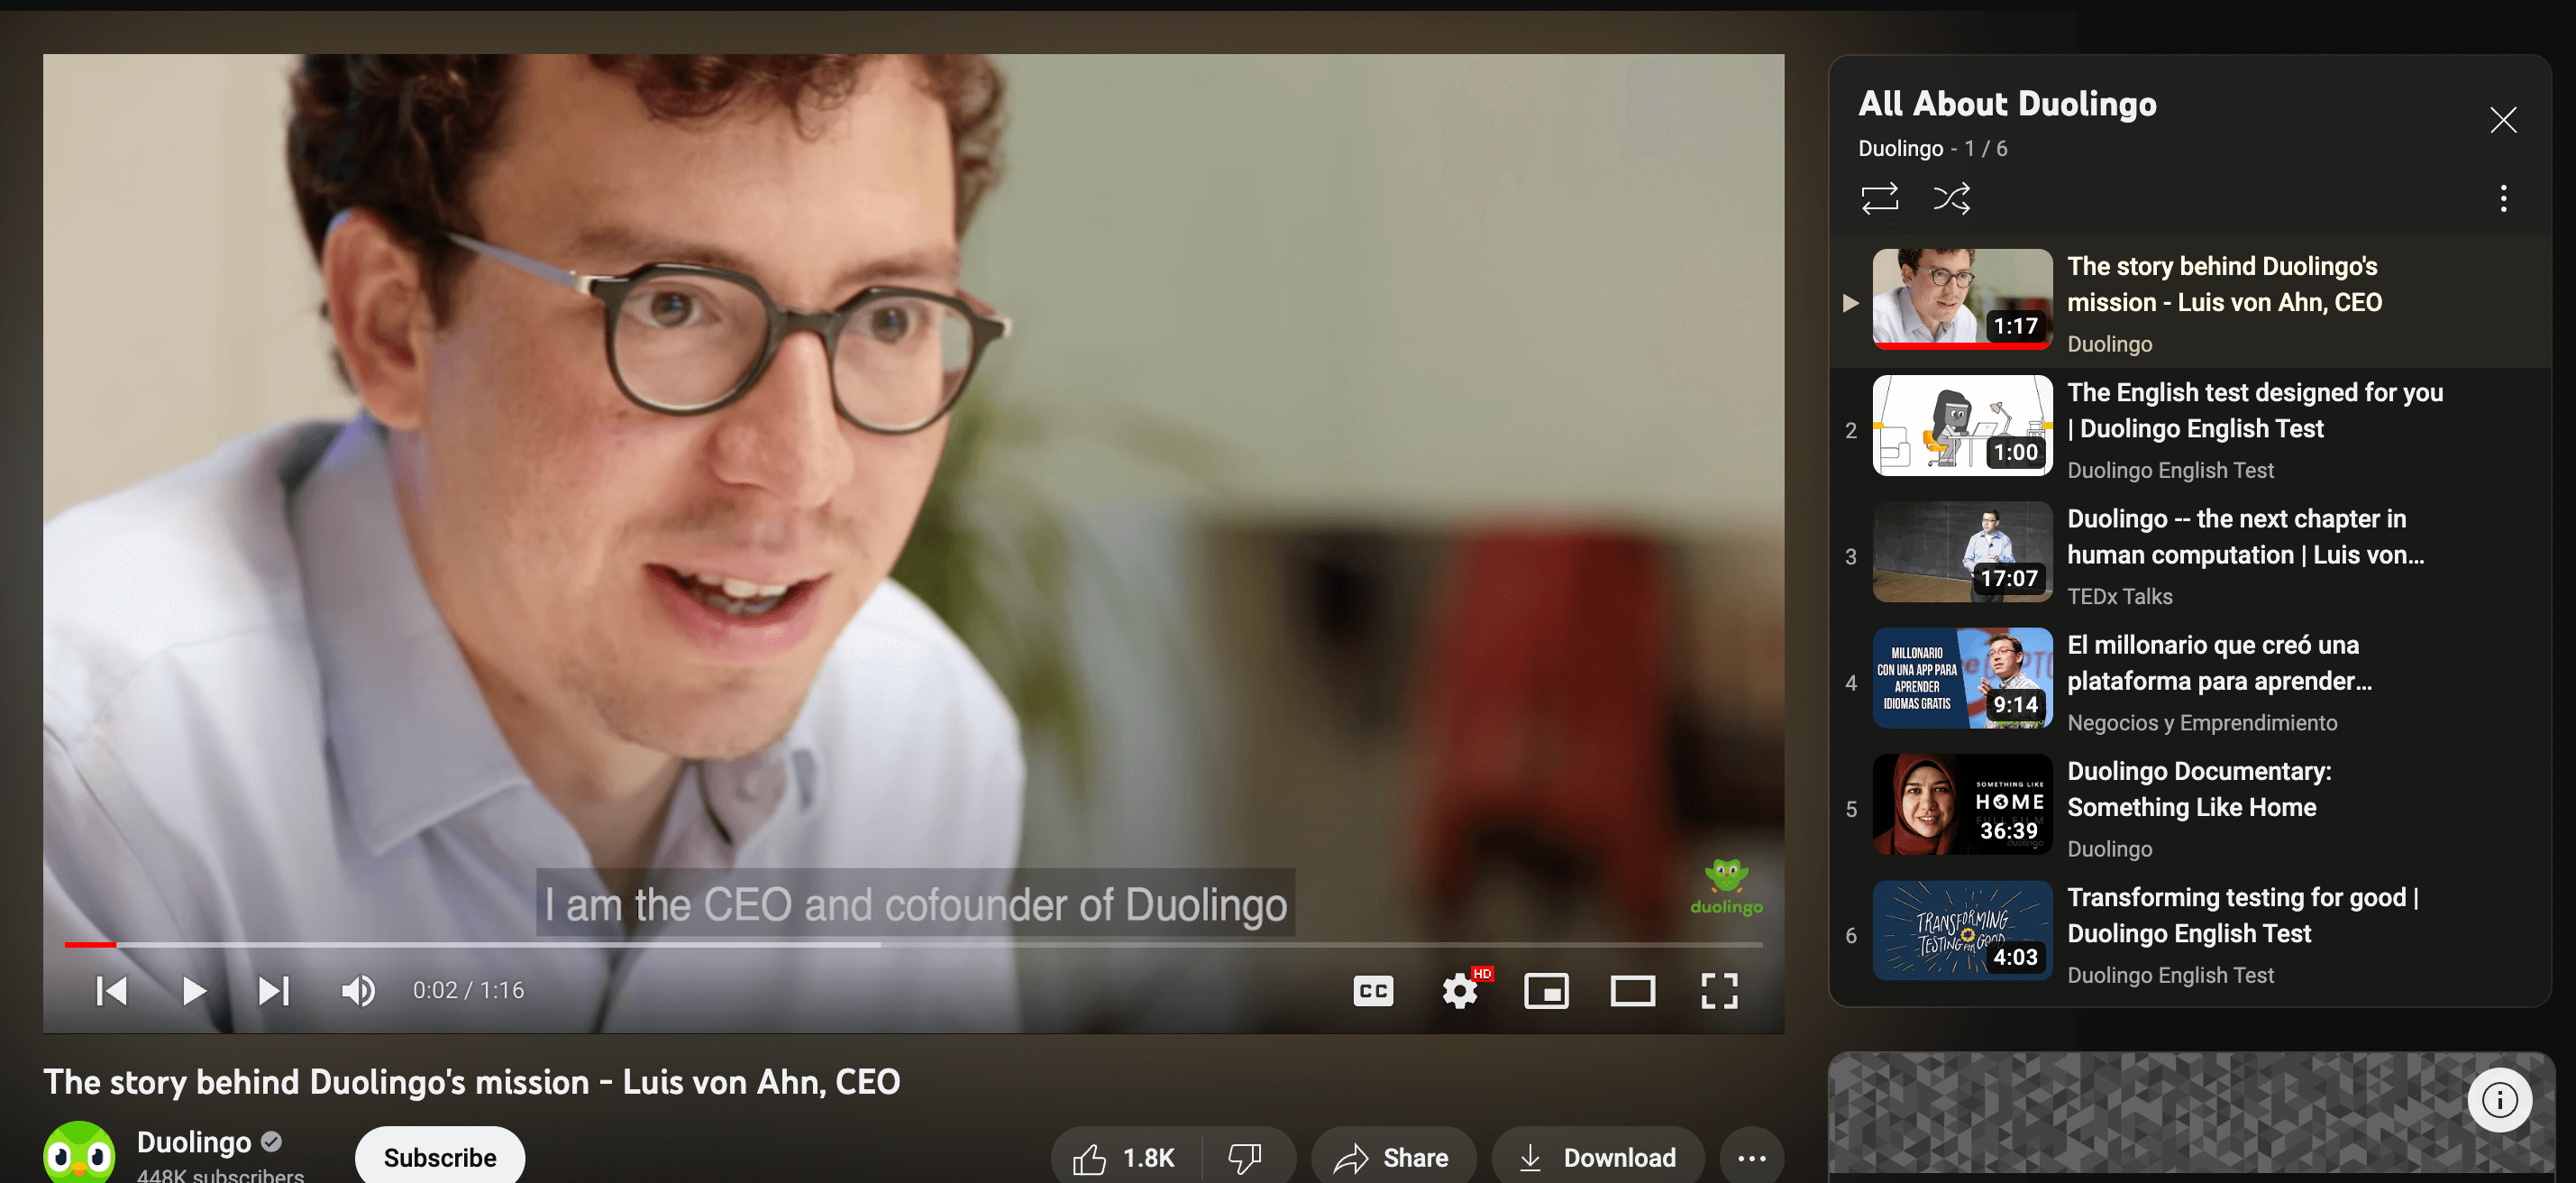Expand the three-dot more options menu

[1751, 1155]
